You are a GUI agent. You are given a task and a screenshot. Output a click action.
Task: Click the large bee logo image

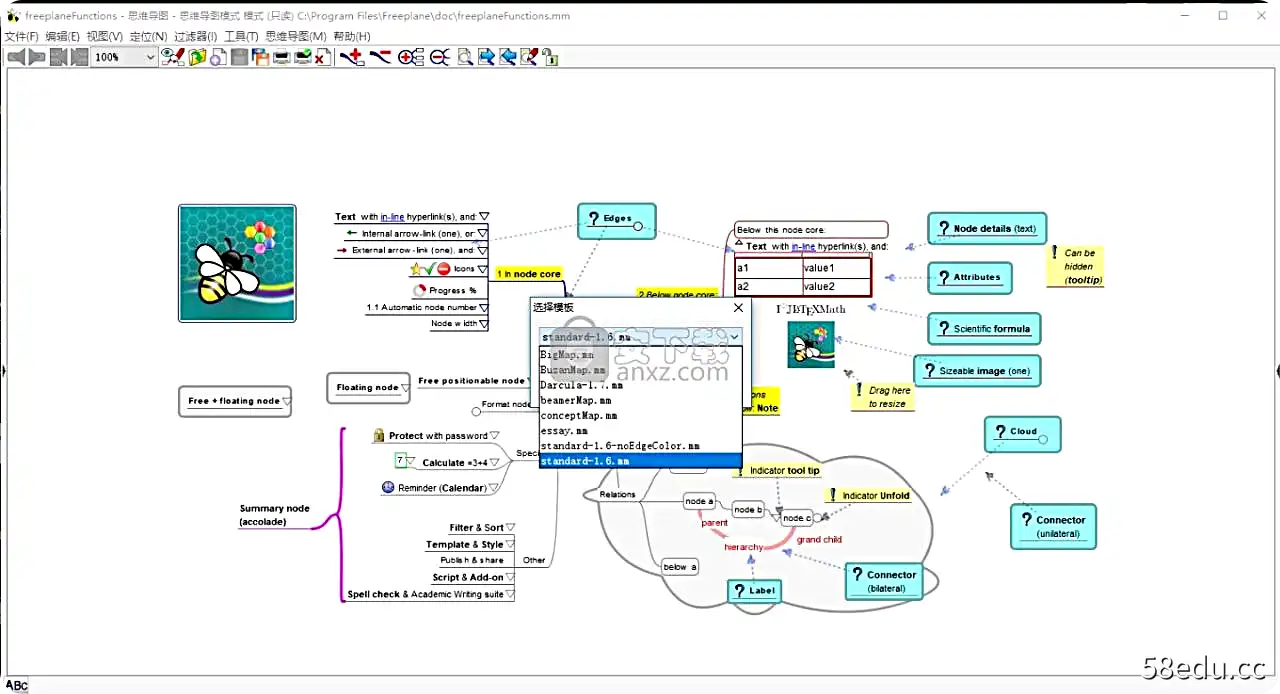237,263
